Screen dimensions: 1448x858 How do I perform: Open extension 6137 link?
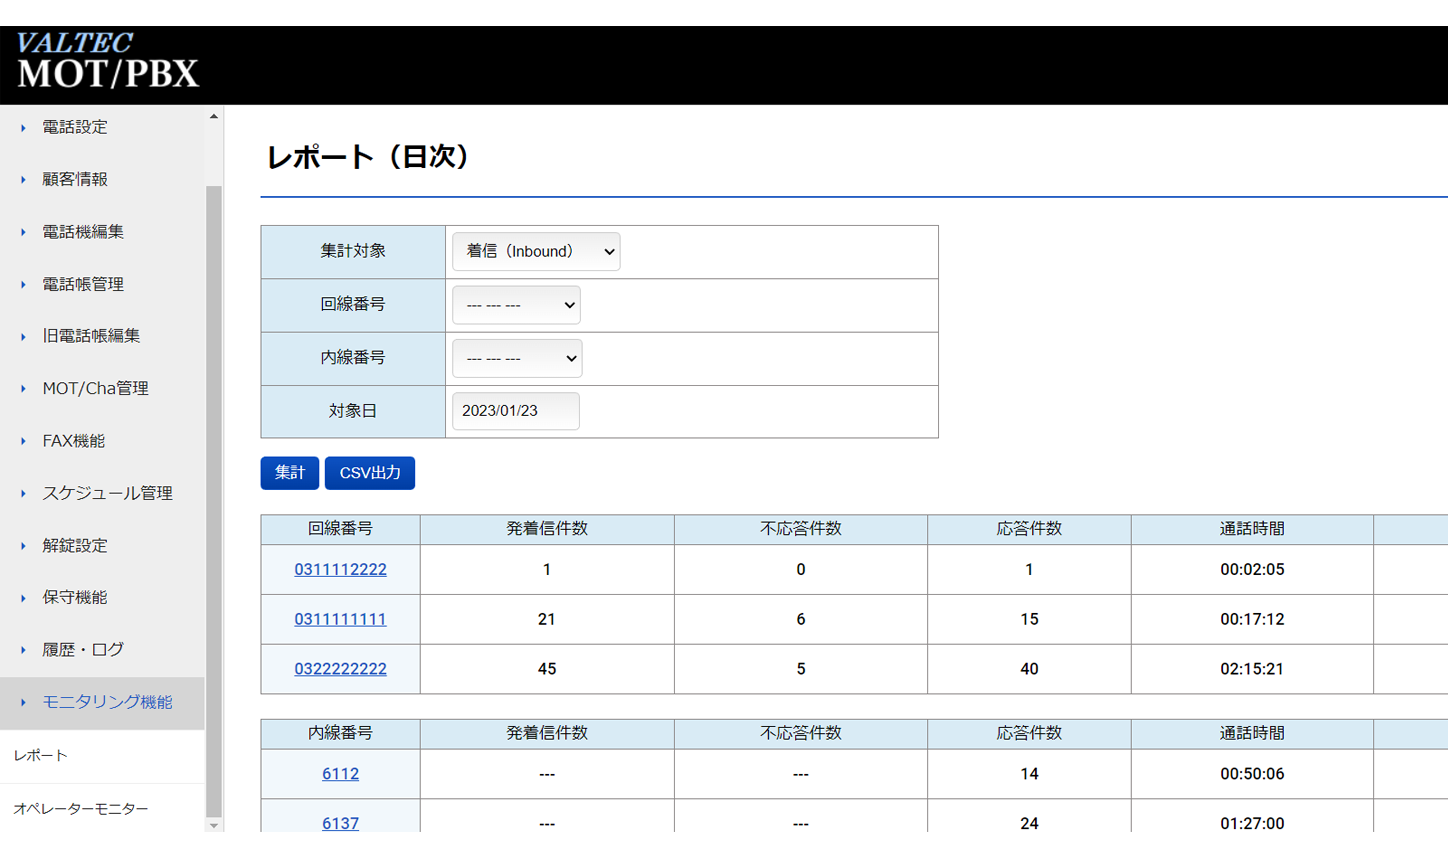coord(340,823)
